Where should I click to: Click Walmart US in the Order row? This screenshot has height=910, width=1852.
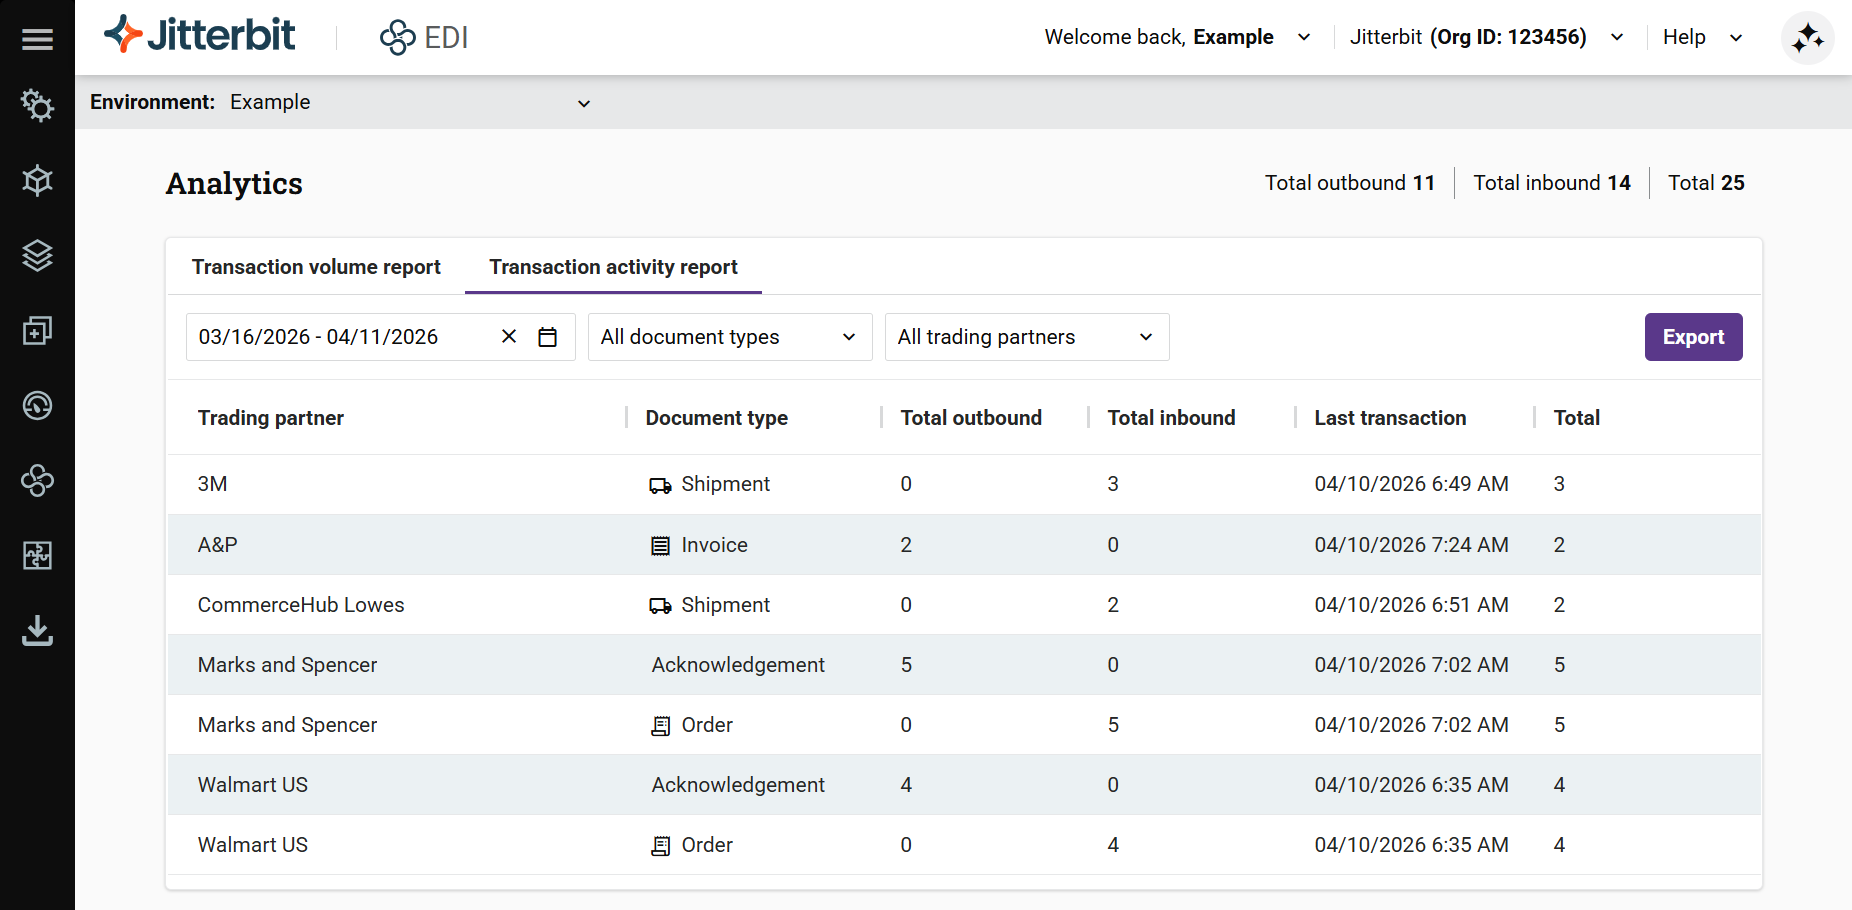(253, 845)
